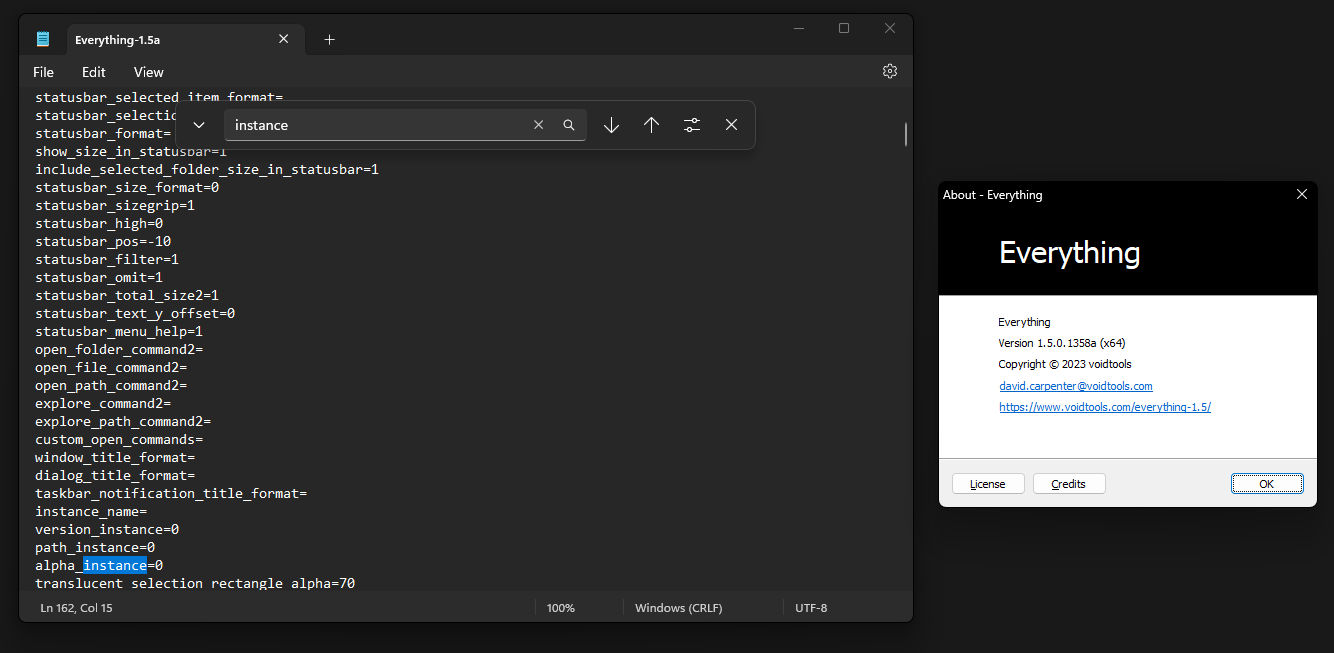Add a new Notepad tab

point(330,39)
